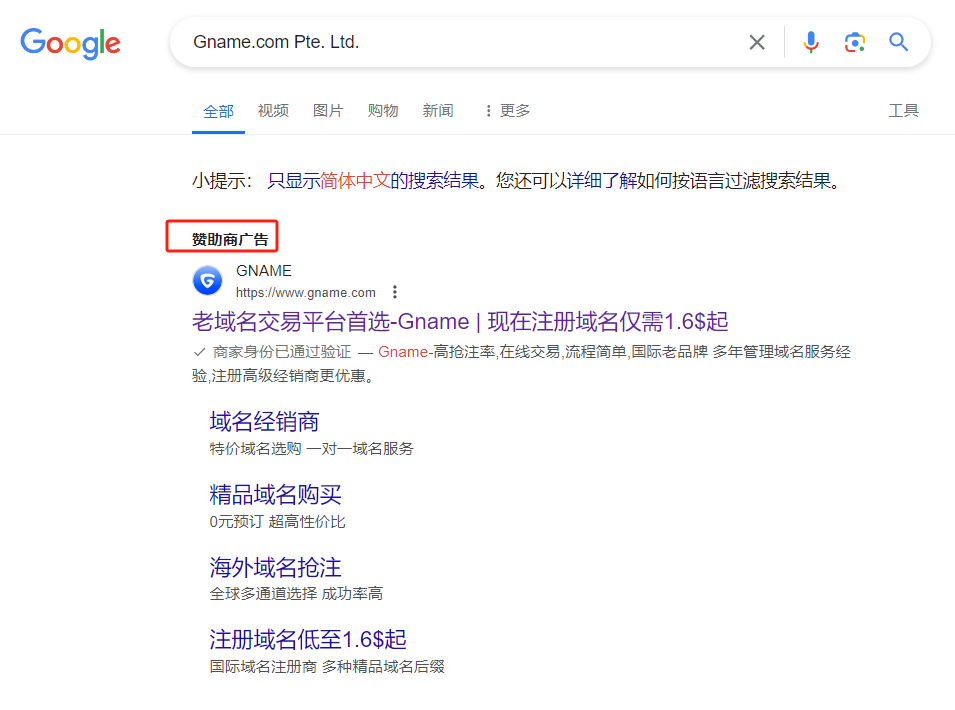The image size is (955, 710).
Task: Click 0元预订 超高性价比 text
Action: click(x=277, y=522)
